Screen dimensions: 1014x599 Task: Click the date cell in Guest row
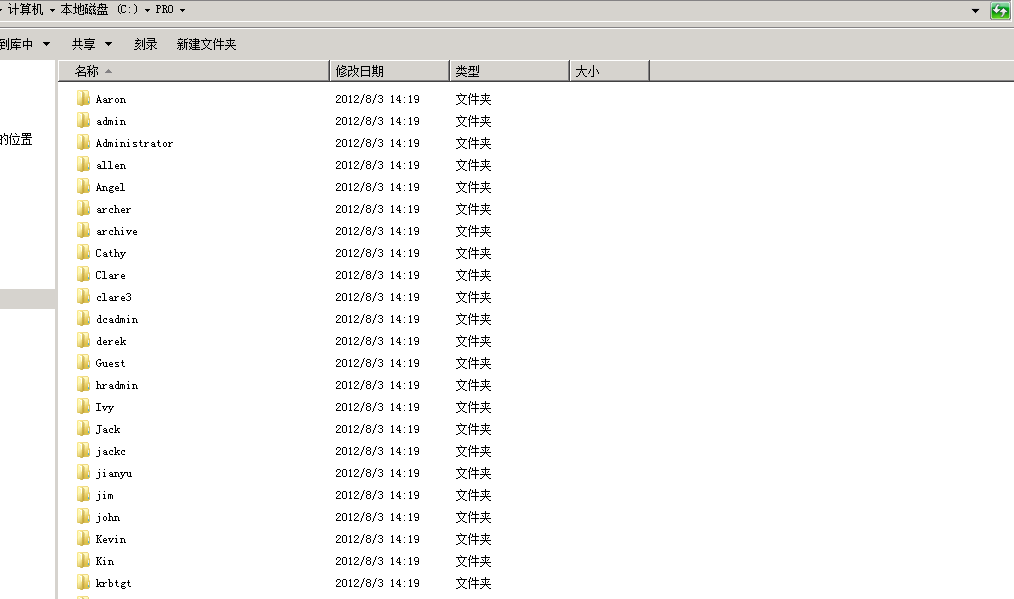[377, 363]
